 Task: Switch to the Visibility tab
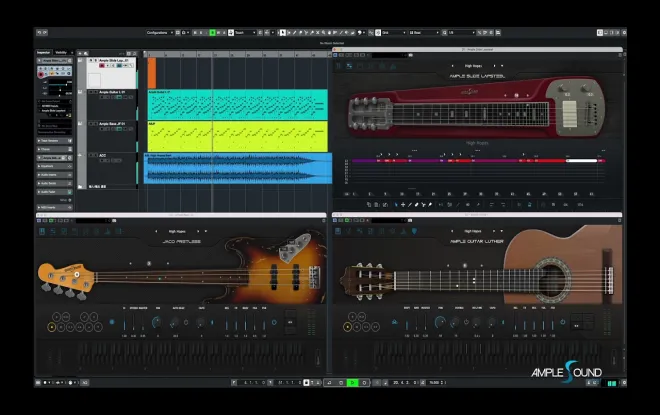click(x=61, y=53)
